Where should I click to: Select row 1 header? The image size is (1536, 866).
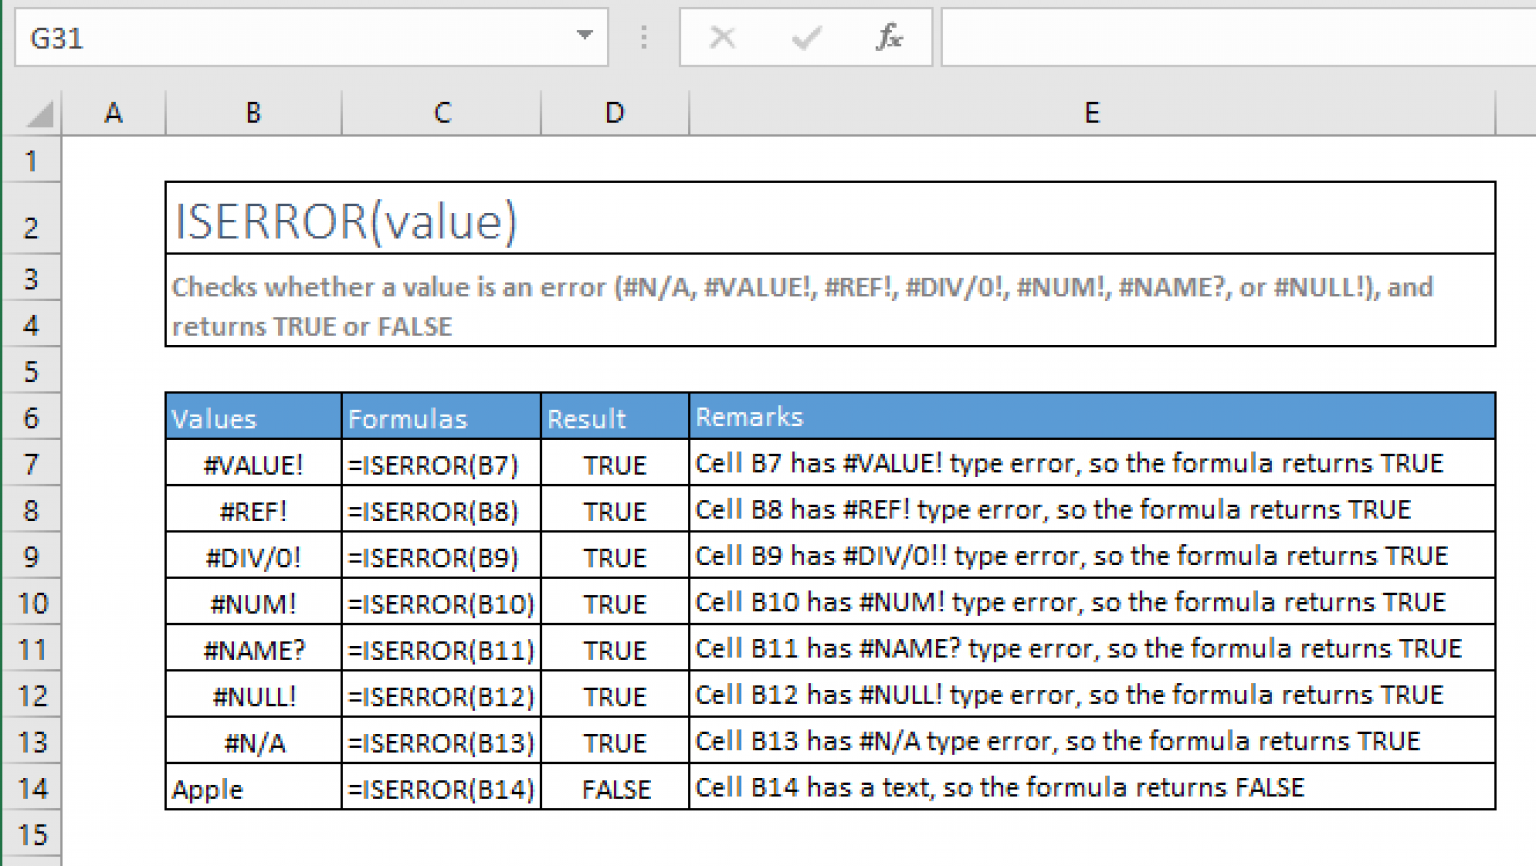point(31,160)
